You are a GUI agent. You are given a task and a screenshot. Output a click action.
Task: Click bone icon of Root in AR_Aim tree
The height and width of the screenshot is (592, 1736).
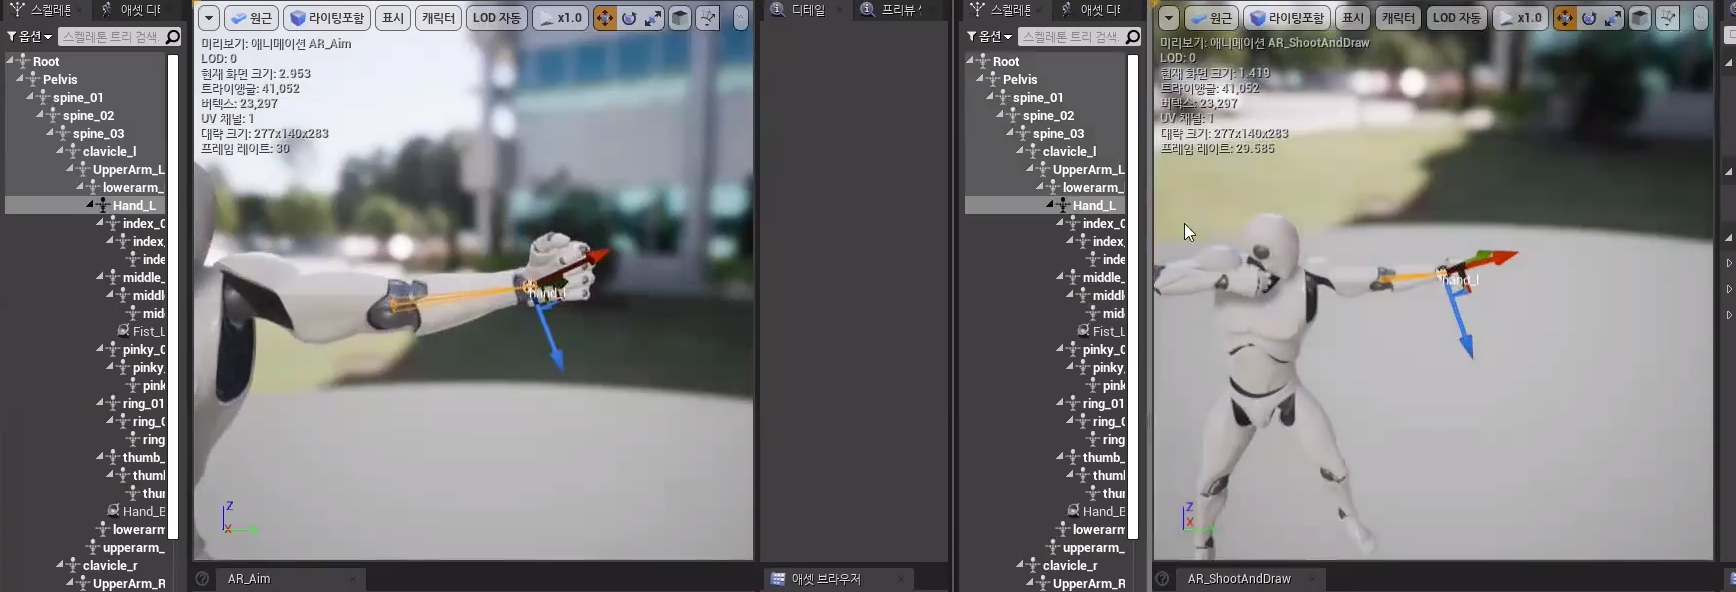coord(23,61)
